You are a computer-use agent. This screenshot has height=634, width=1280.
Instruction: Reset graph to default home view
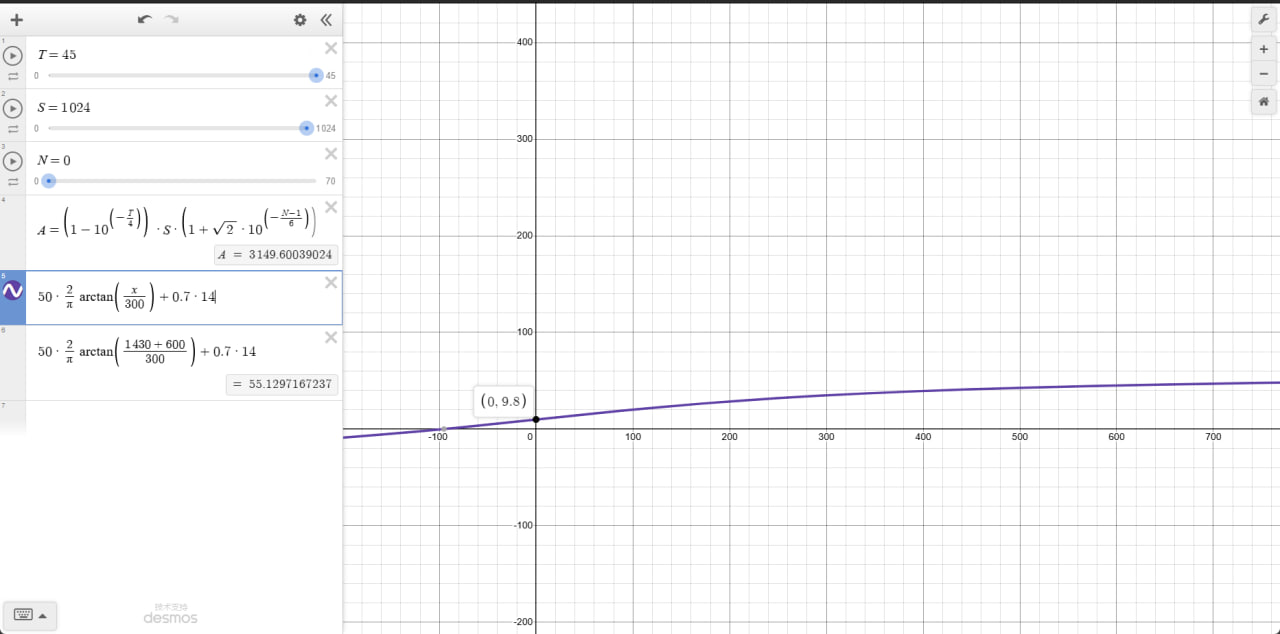point(1263,101)
